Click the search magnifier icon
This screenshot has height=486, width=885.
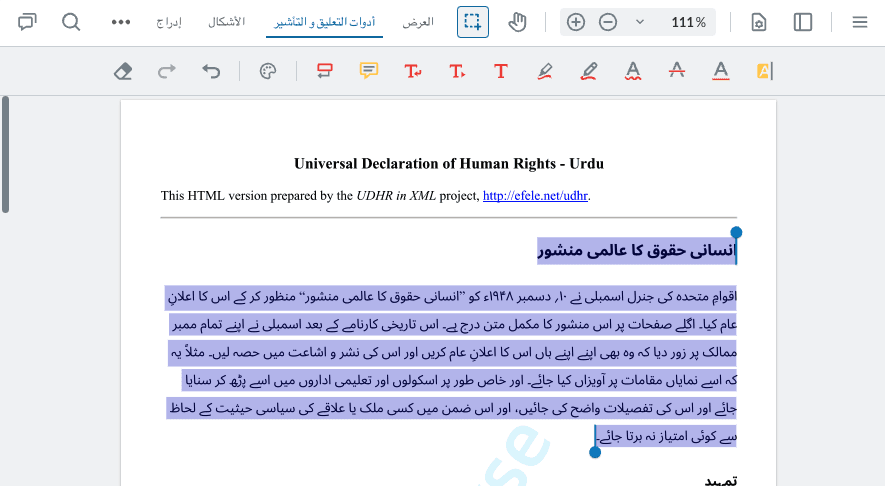71,22
